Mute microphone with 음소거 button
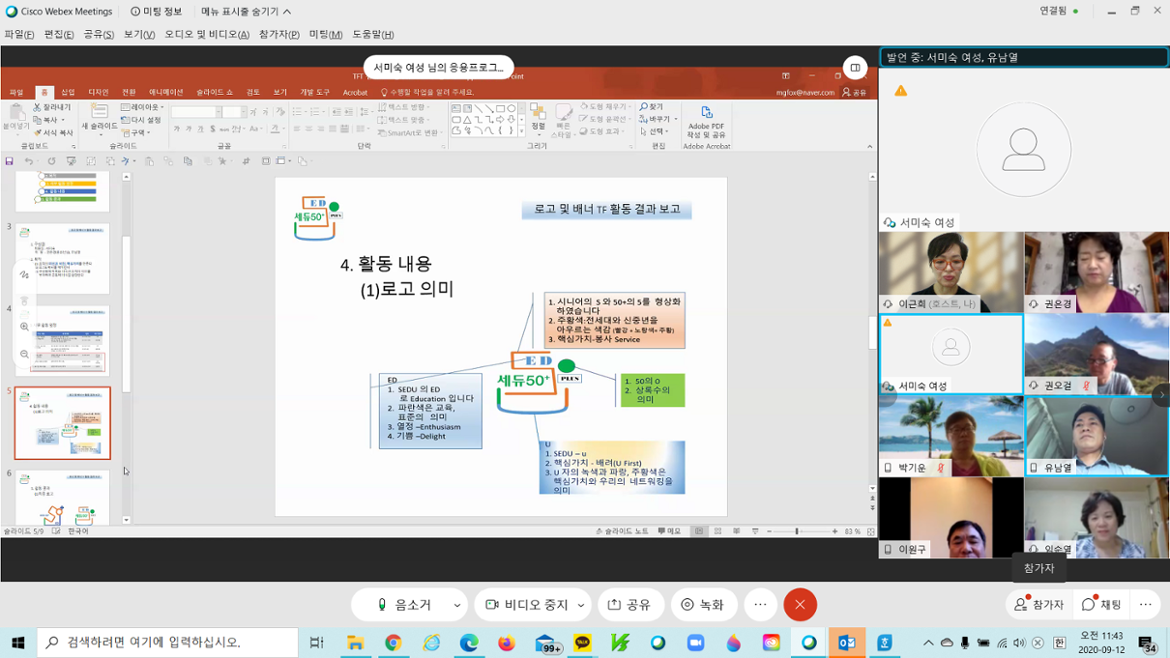1170x658 pixels. pyautogui.click(x=404, y=604)
